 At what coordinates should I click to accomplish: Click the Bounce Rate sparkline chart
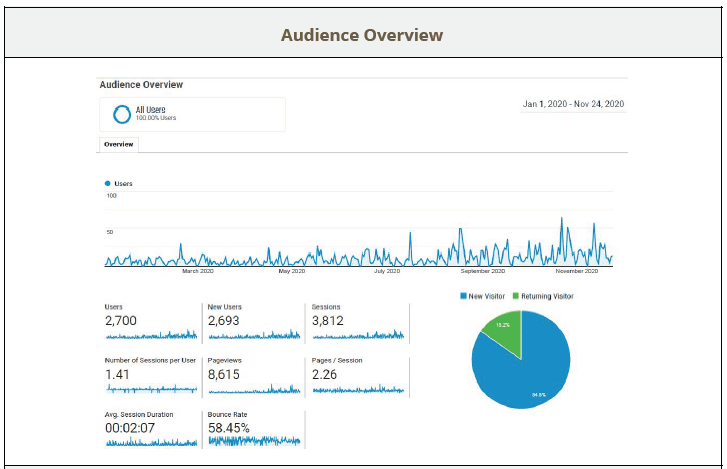(x=254, y=441)
